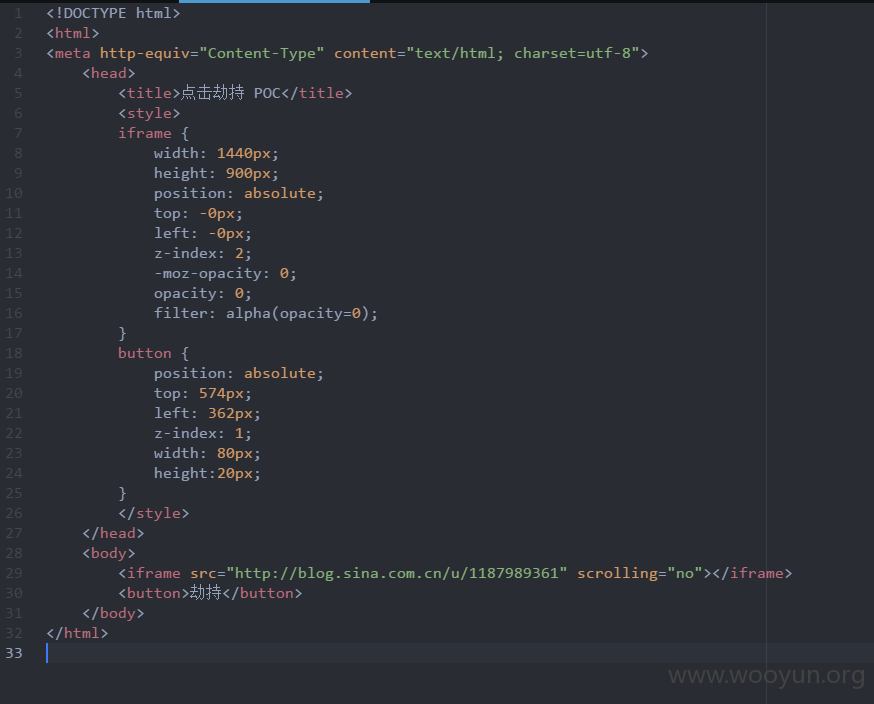Screen dimensions: 874x704
Task: Click the 'z-index: 1' declaration
Action: pos(203,433)
